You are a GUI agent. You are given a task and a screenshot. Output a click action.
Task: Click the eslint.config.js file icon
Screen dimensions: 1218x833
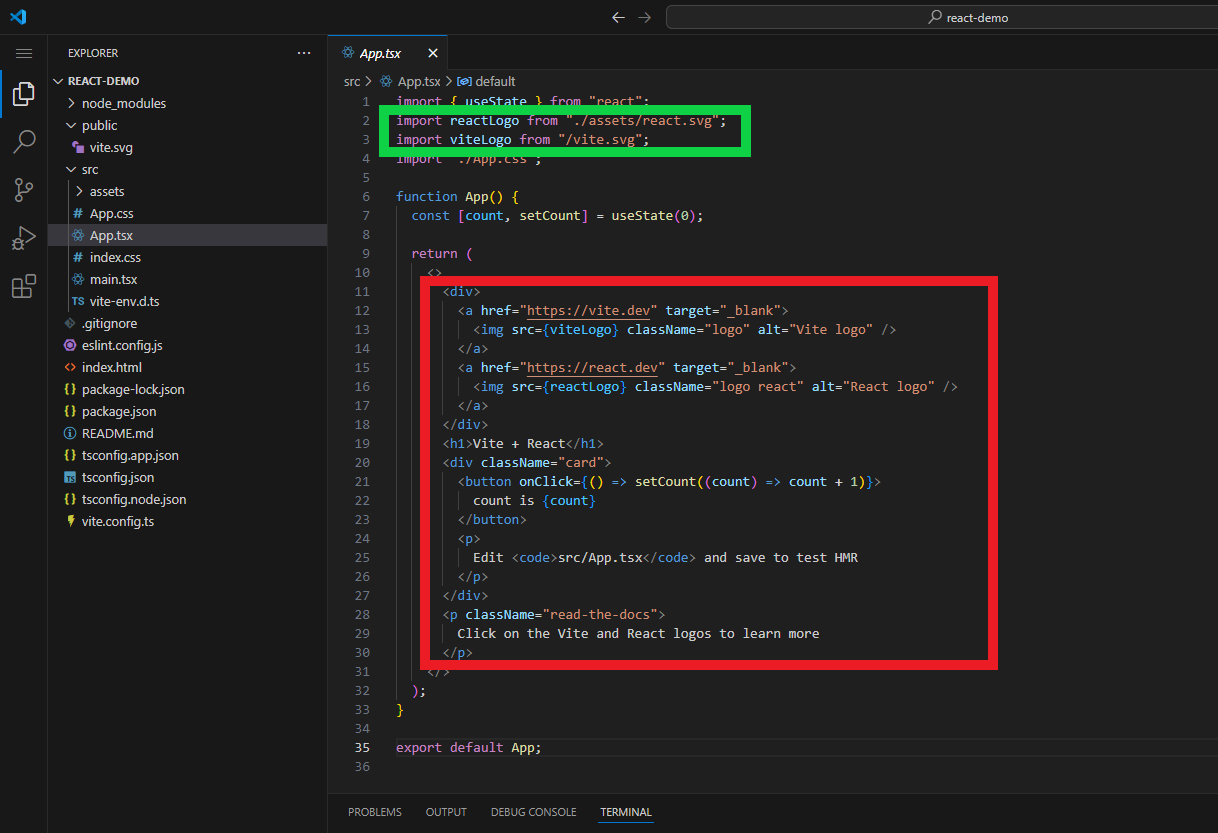(70, 345)
